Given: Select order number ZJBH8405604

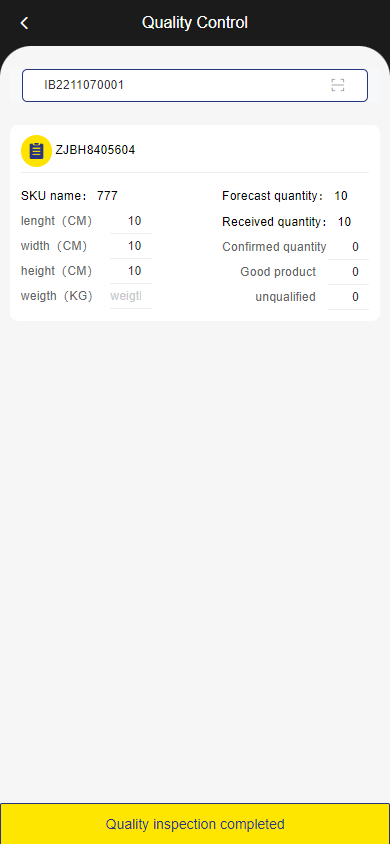Looking at the screenshot, I should coord(95,150).
